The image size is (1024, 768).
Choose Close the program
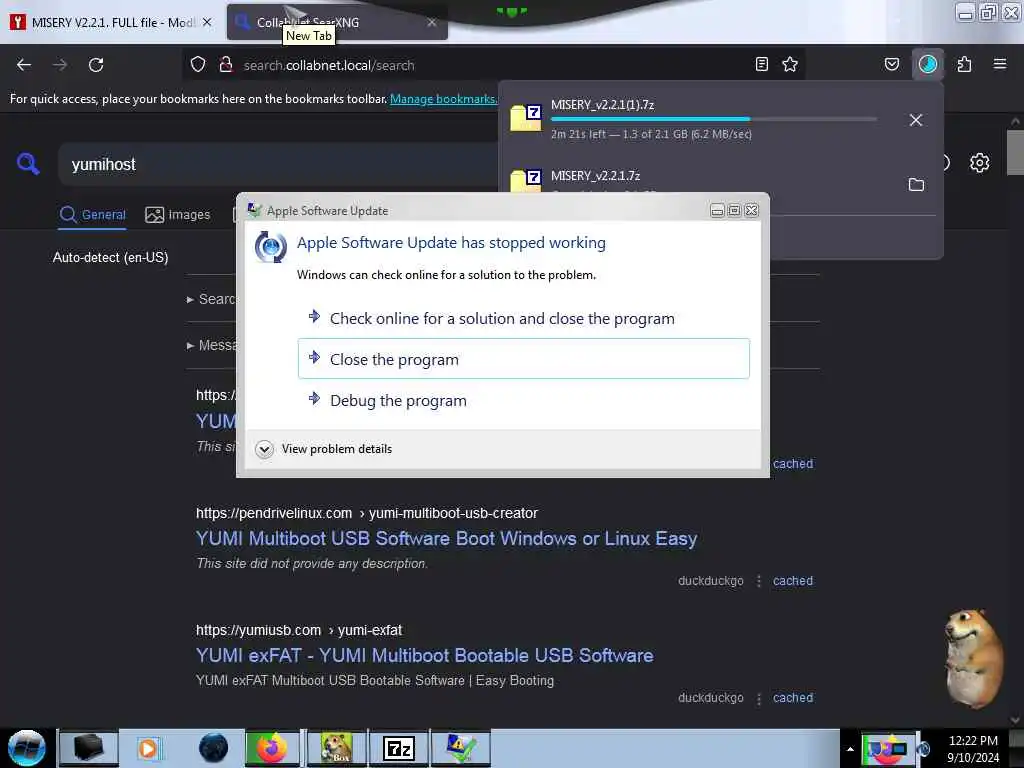524,359
